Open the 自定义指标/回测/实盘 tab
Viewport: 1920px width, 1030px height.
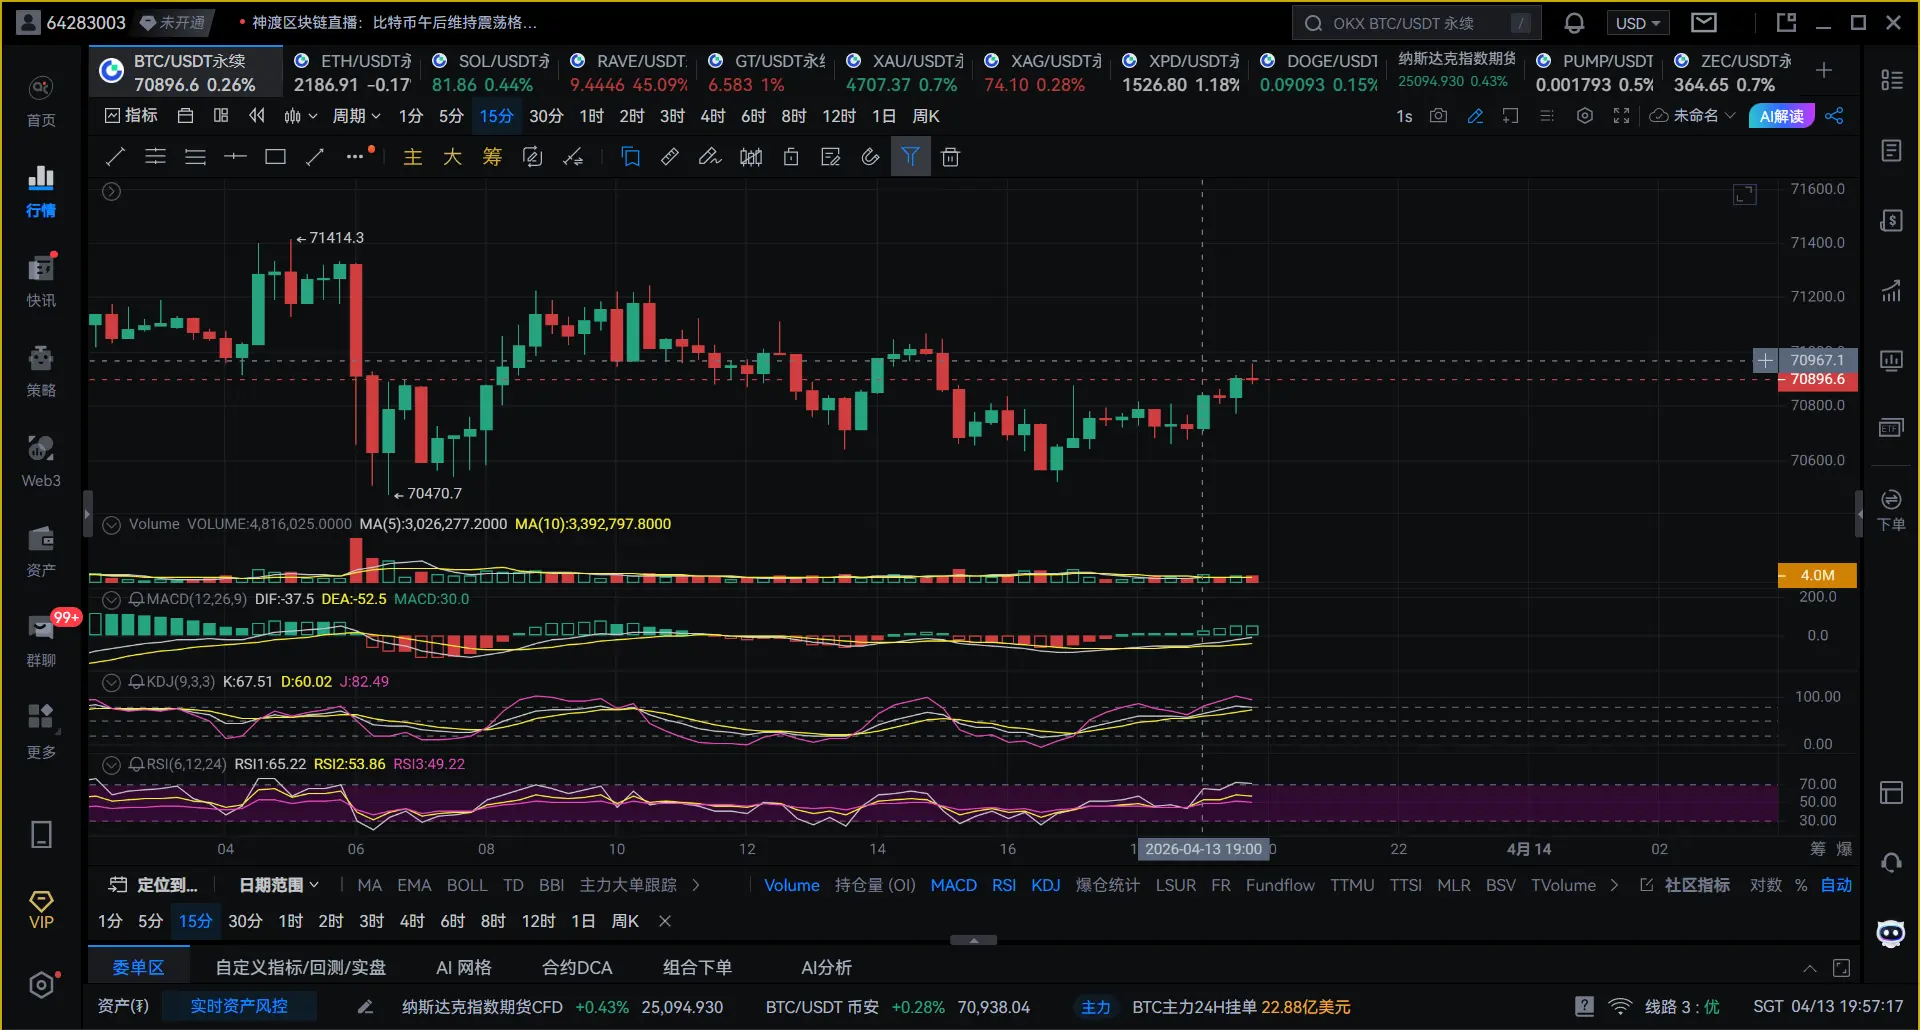point(301,968)
